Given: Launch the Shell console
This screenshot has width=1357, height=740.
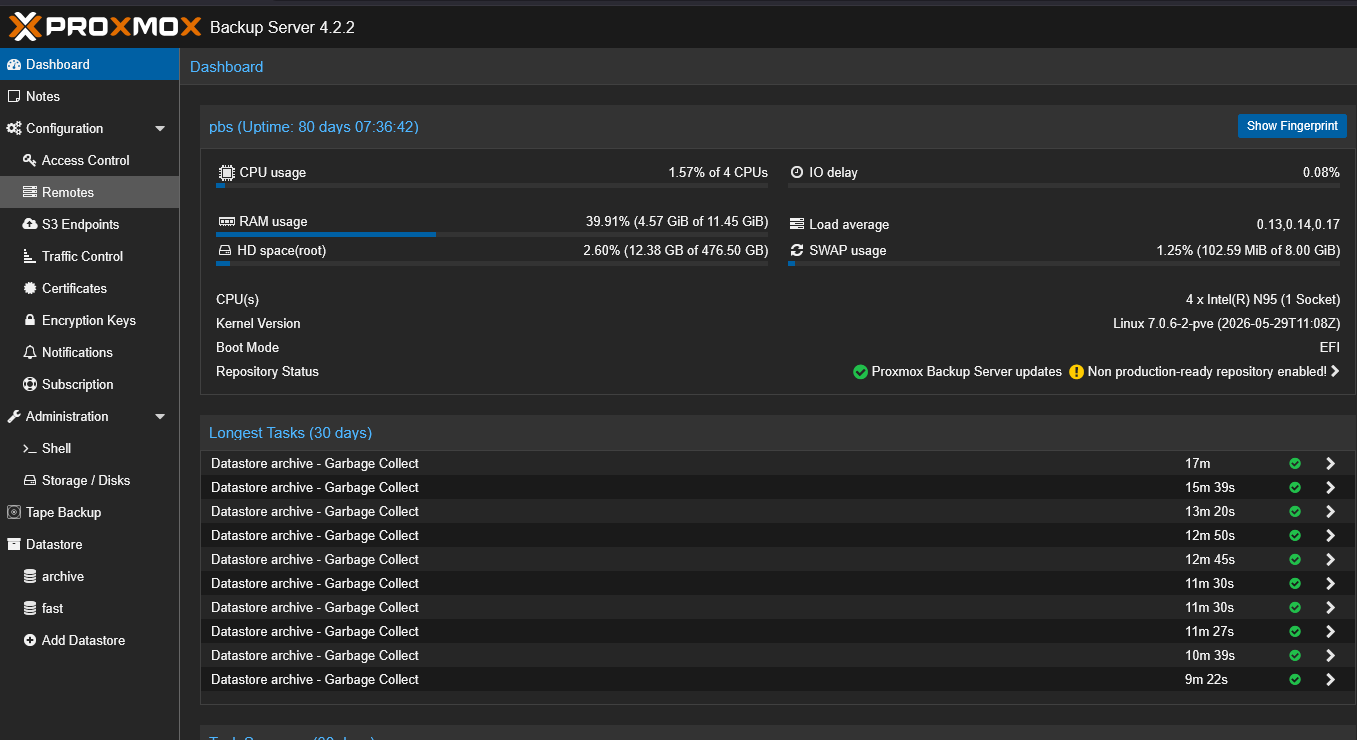Looking at the screenshot, I should click(89, 448).
